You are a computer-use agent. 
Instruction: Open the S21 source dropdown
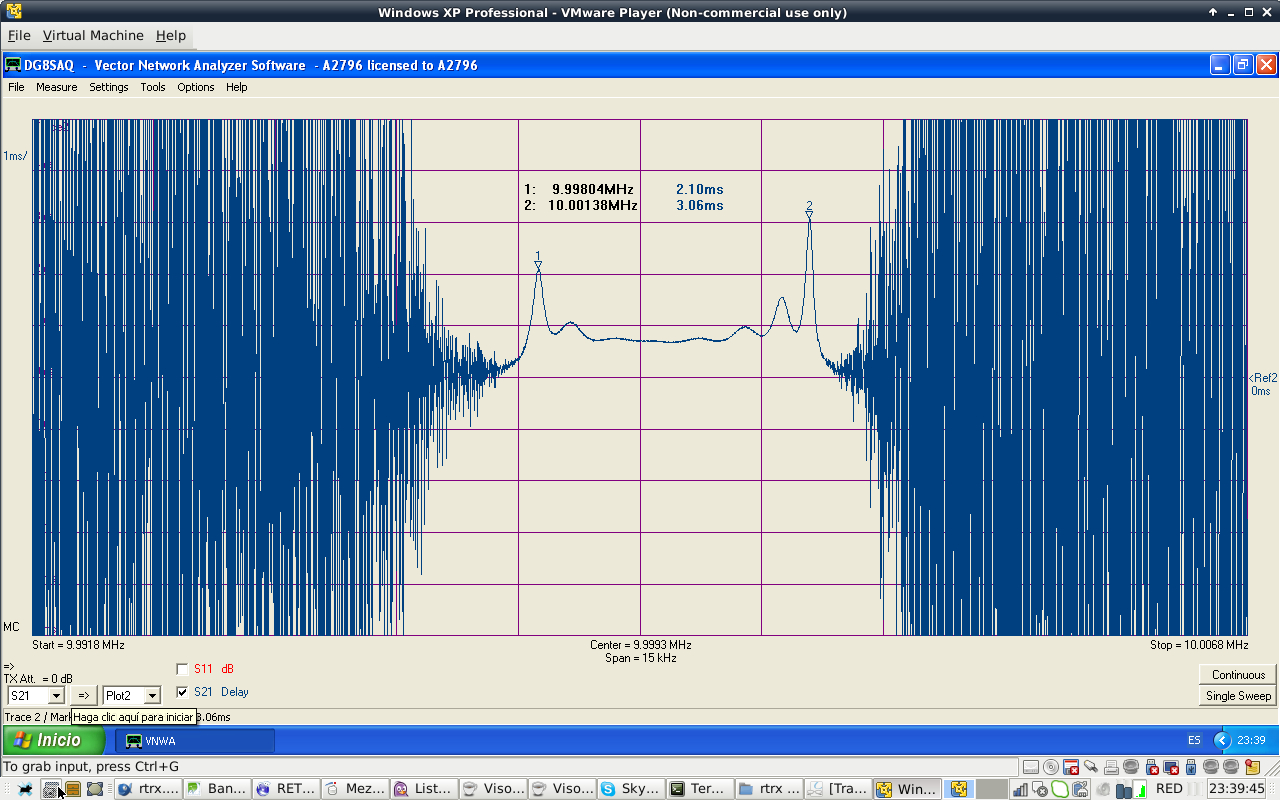tap(56, 695)
